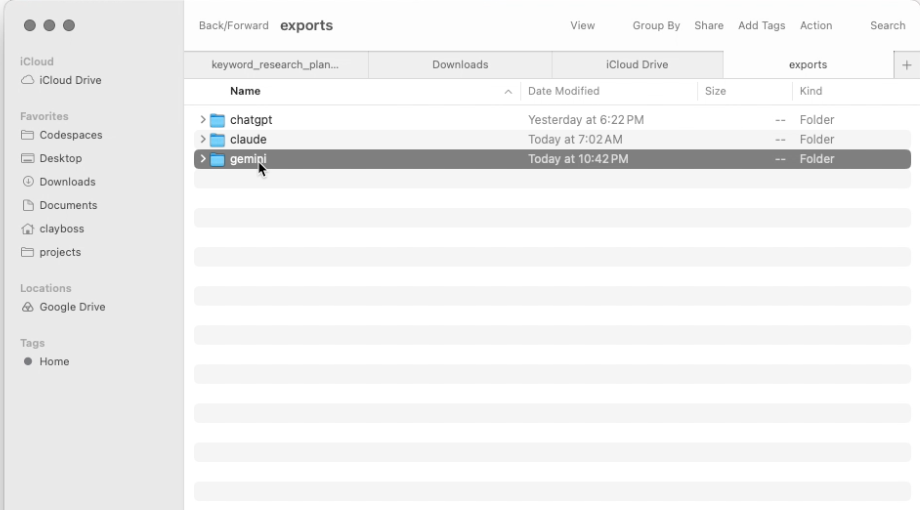Click the Downloads arrow icon in sidebar
Screen dimensions: 920x510
28,181
